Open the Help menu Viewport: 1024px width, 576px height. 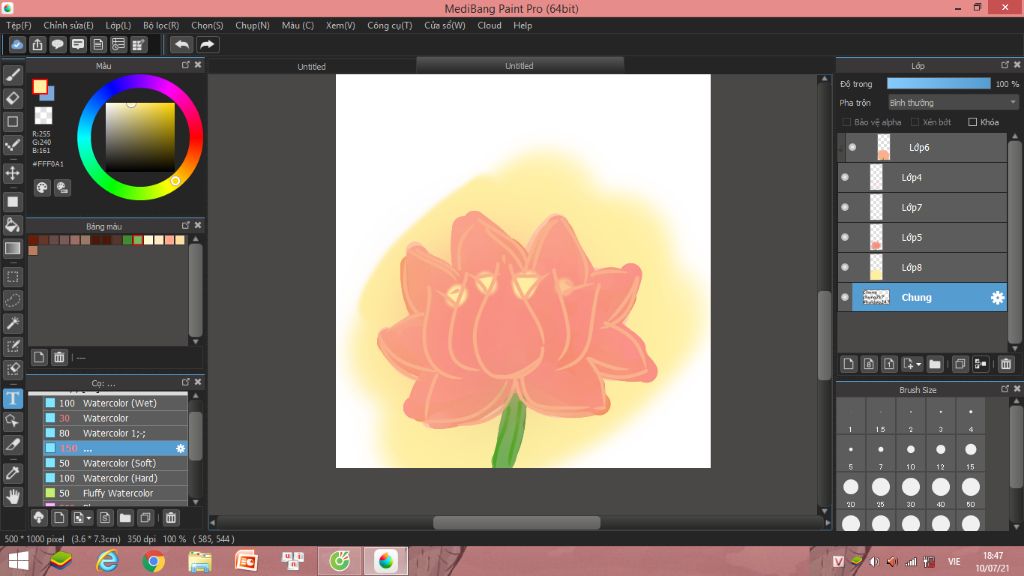click(522, 25)
